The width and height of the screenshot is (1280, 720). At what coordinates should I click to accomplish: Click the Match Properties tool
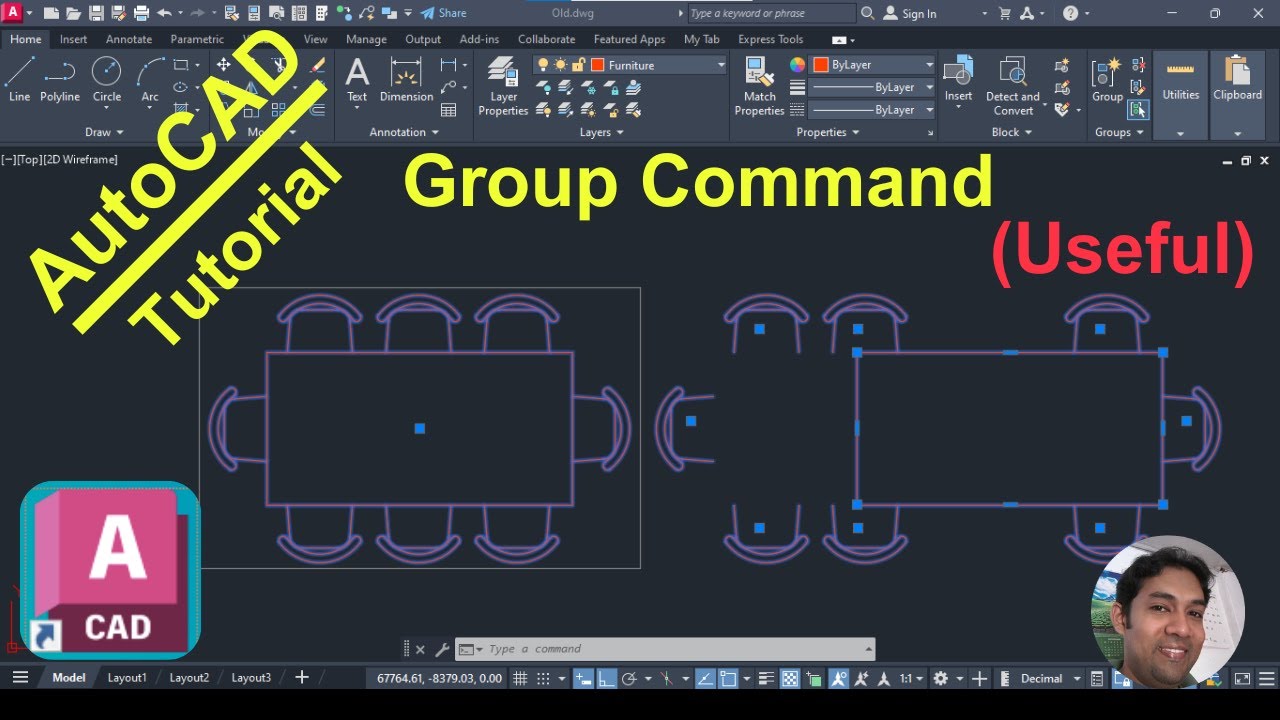coord(759,87)
